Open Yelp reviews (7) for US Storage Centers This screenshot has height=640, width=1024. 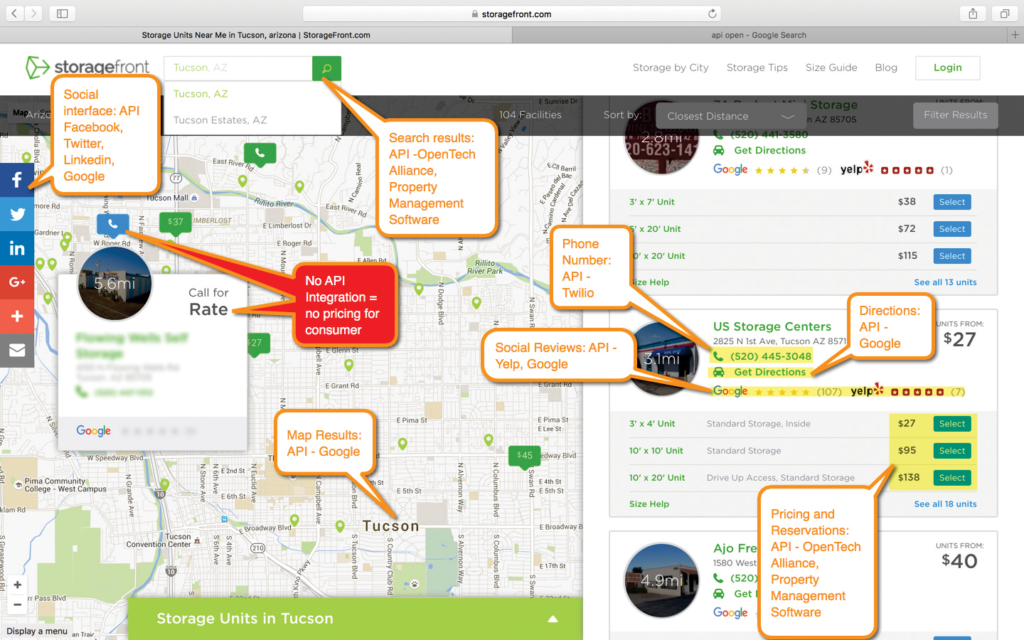coord(907,392)
